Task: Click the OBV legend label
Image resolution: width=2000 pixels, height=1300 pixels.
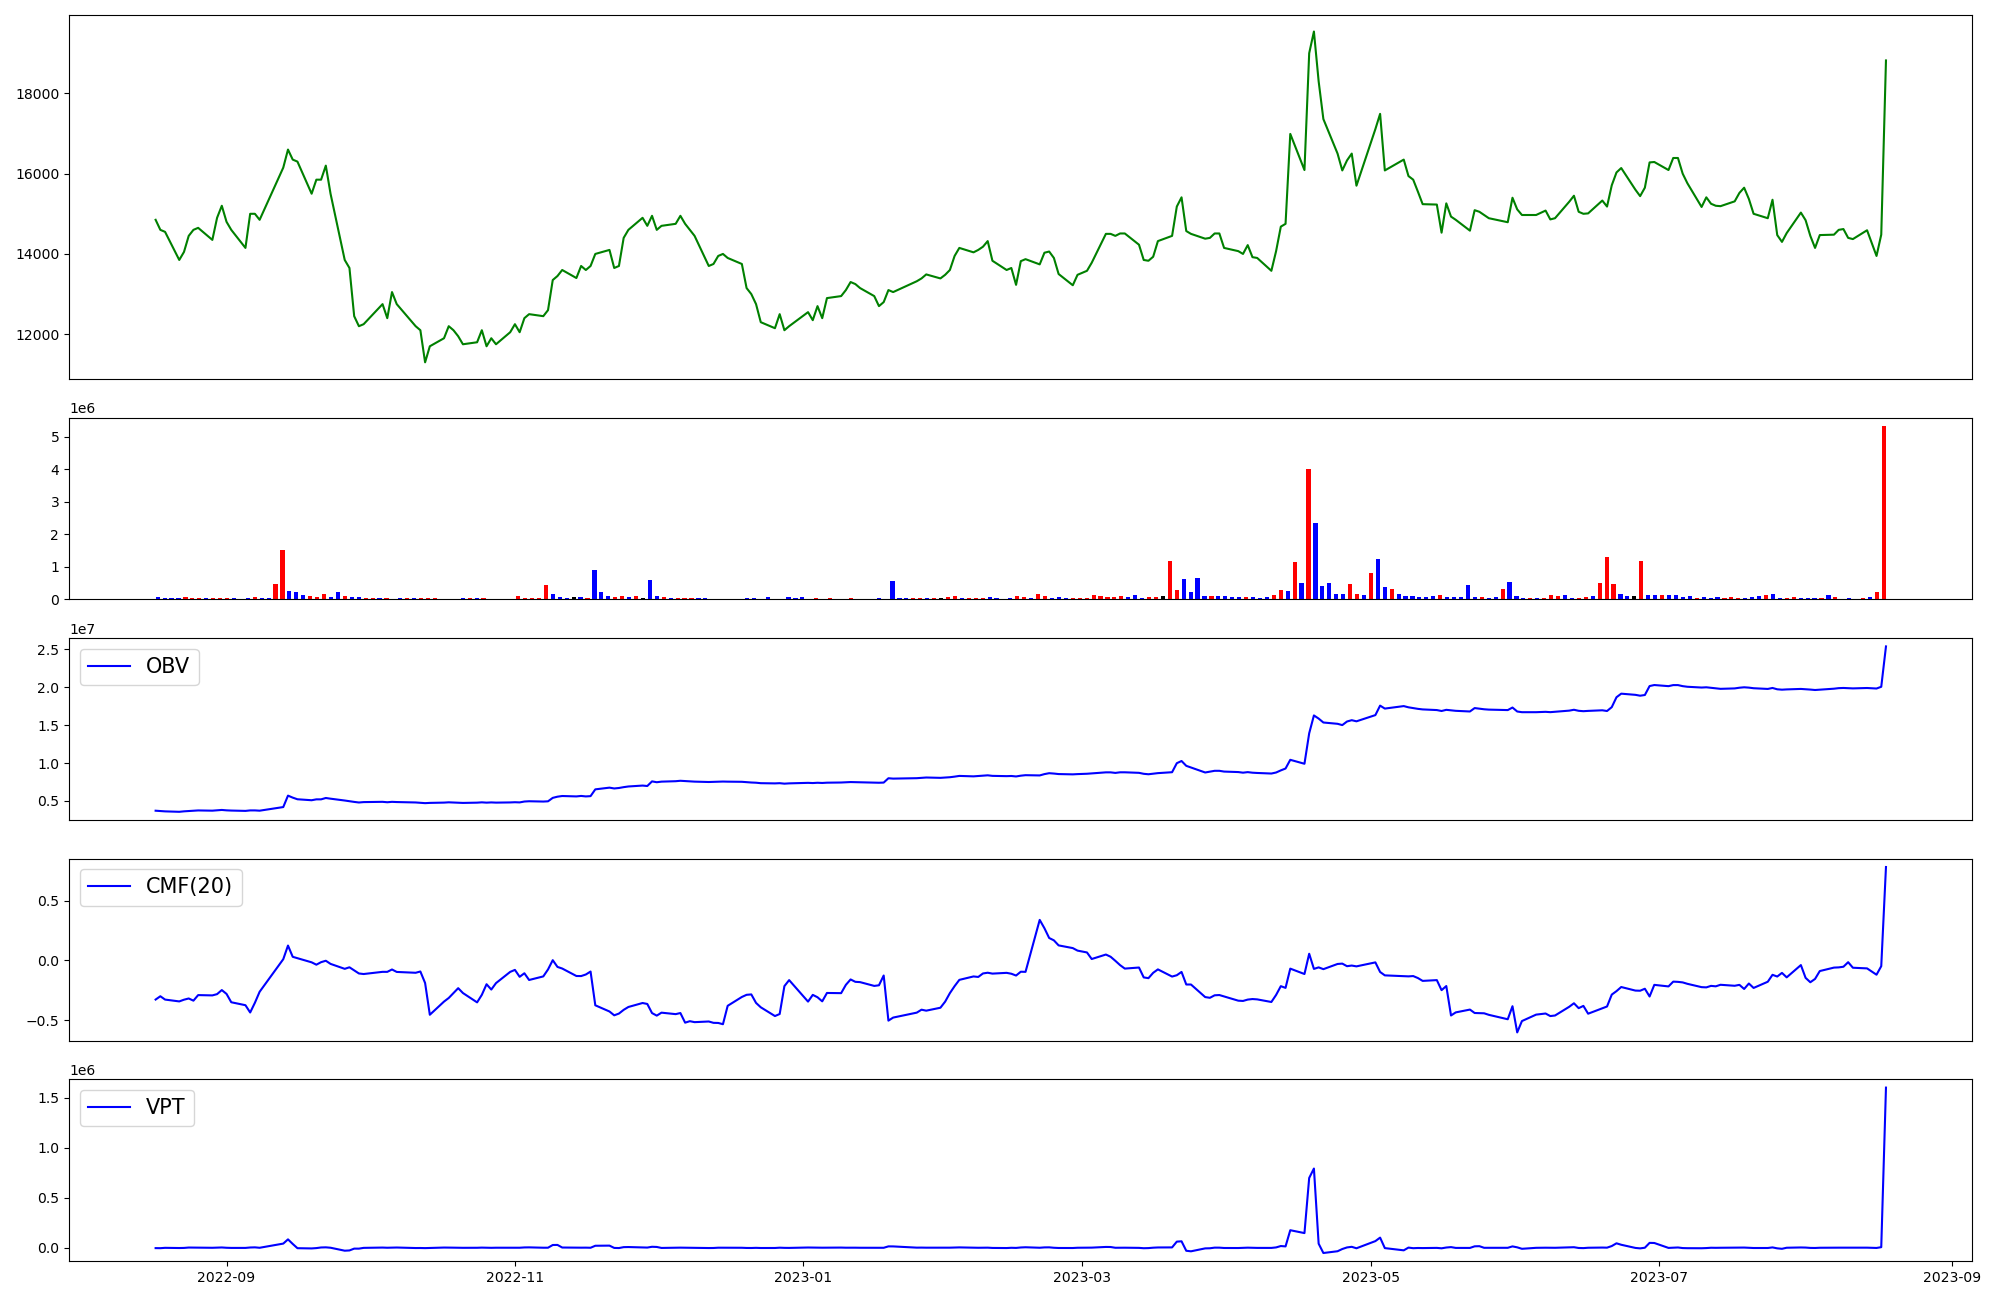Action: coord(167,667)
